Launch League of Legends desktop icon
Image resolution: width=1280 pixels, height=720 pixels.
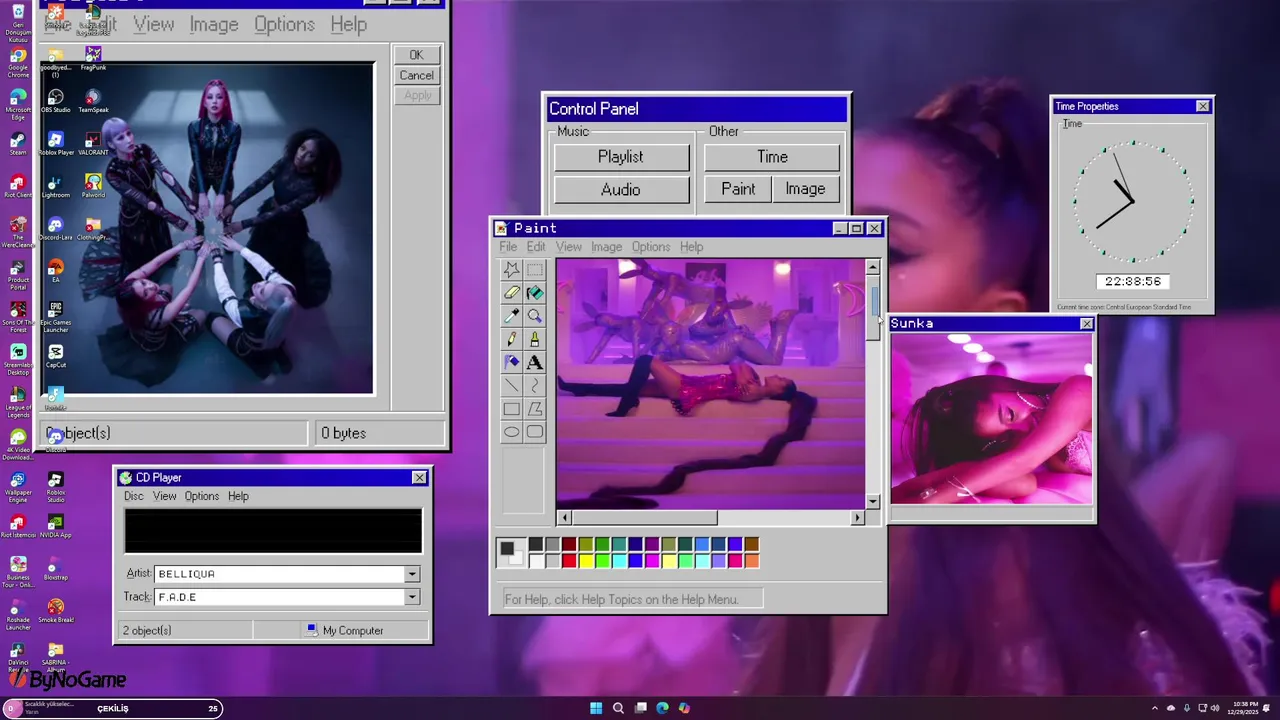tap(18, 400)
